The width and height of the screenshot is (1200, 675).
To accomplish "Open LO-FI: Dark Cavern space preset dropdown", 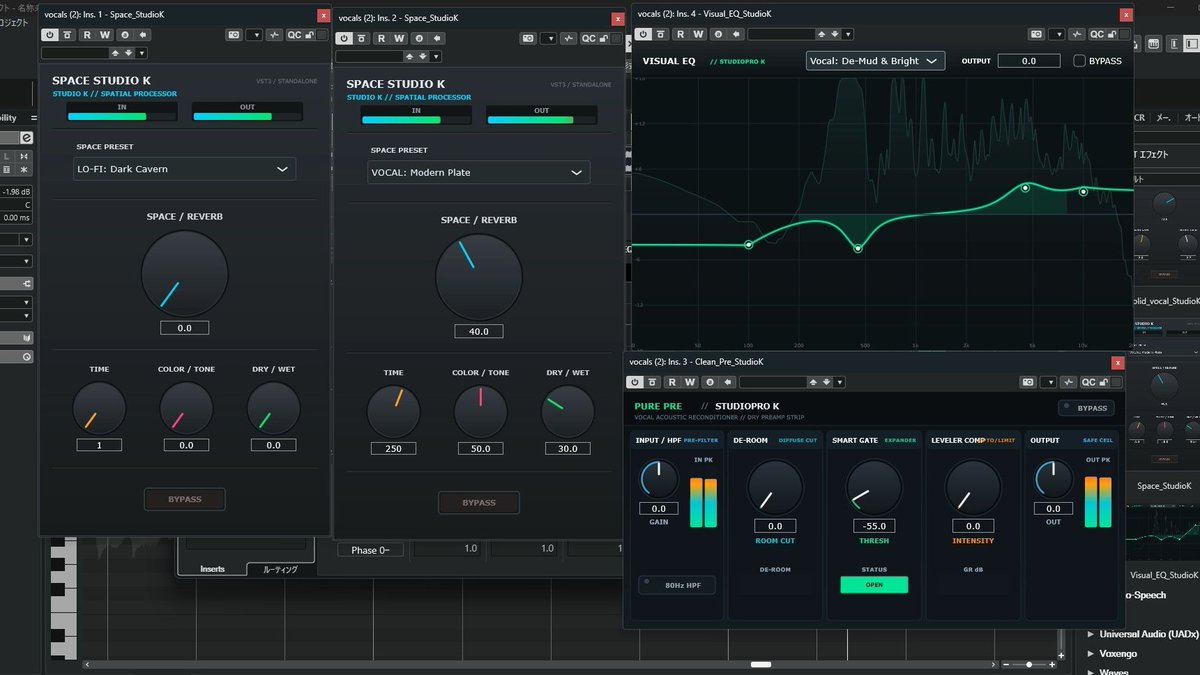I will 185,169.
